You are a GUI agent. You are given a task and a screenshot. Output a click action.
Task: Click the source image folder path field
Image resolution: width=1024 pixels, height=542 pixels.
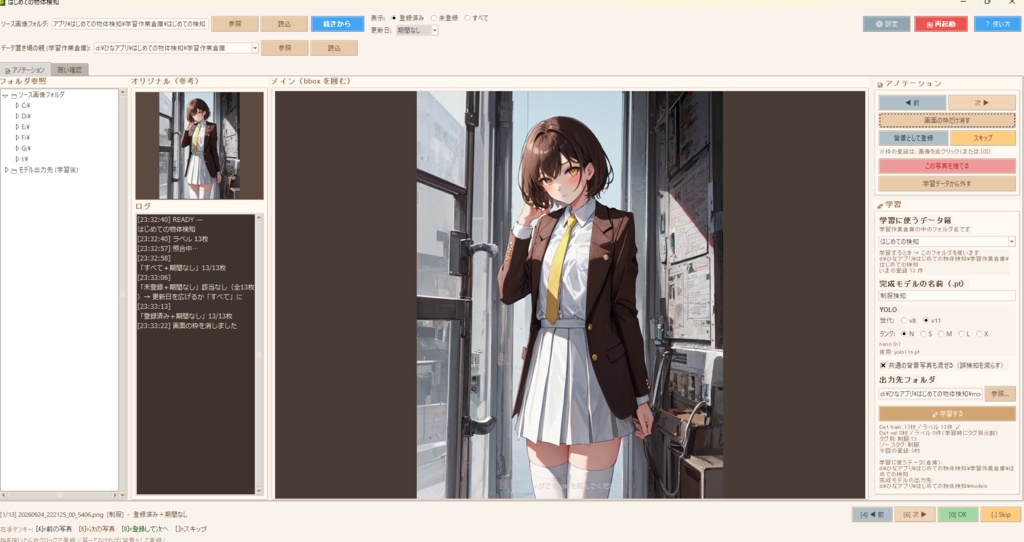(x=130, y=24)
